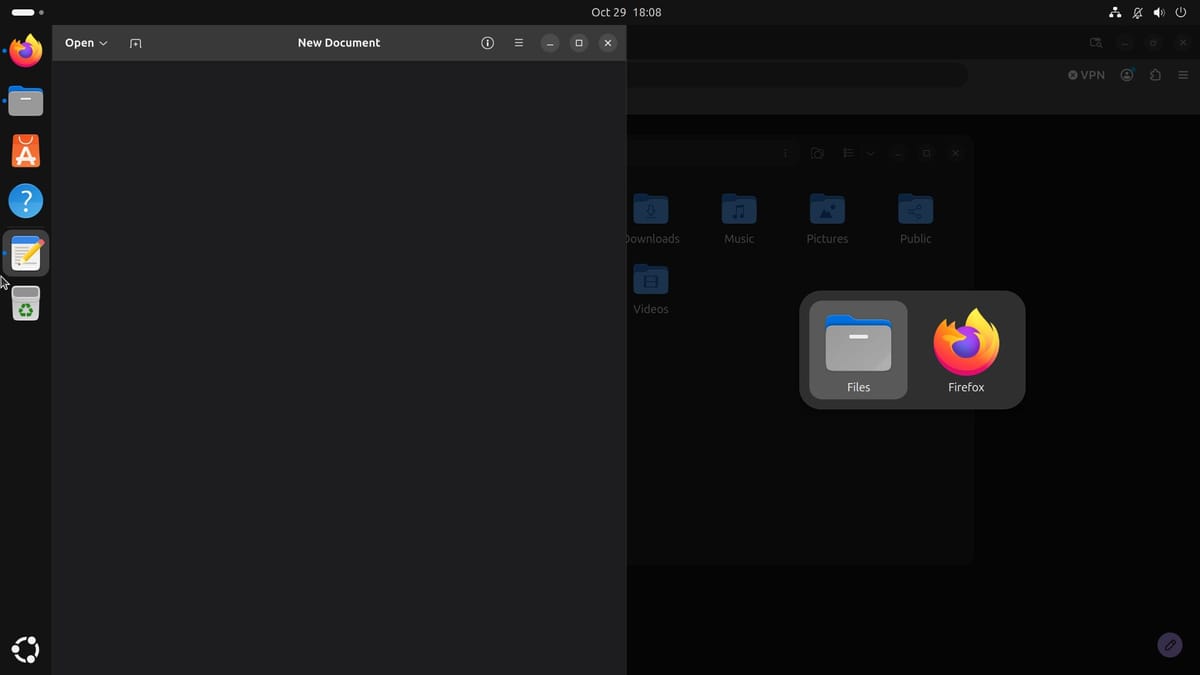Viewport: 1200px width, 675px height.
Task: Click the network icon in top bar
Action: (x=1116, y=12)
